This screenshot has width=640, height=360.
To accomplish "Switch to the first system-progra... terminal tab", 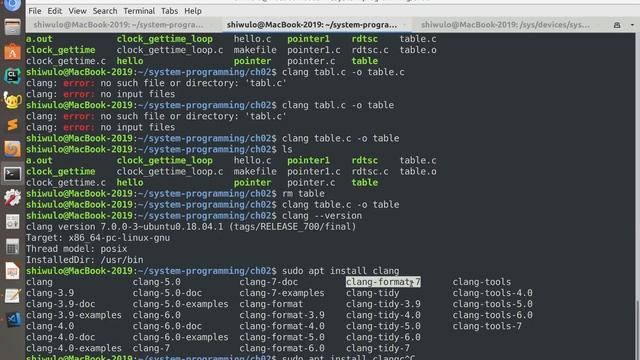I will [118, 25].
